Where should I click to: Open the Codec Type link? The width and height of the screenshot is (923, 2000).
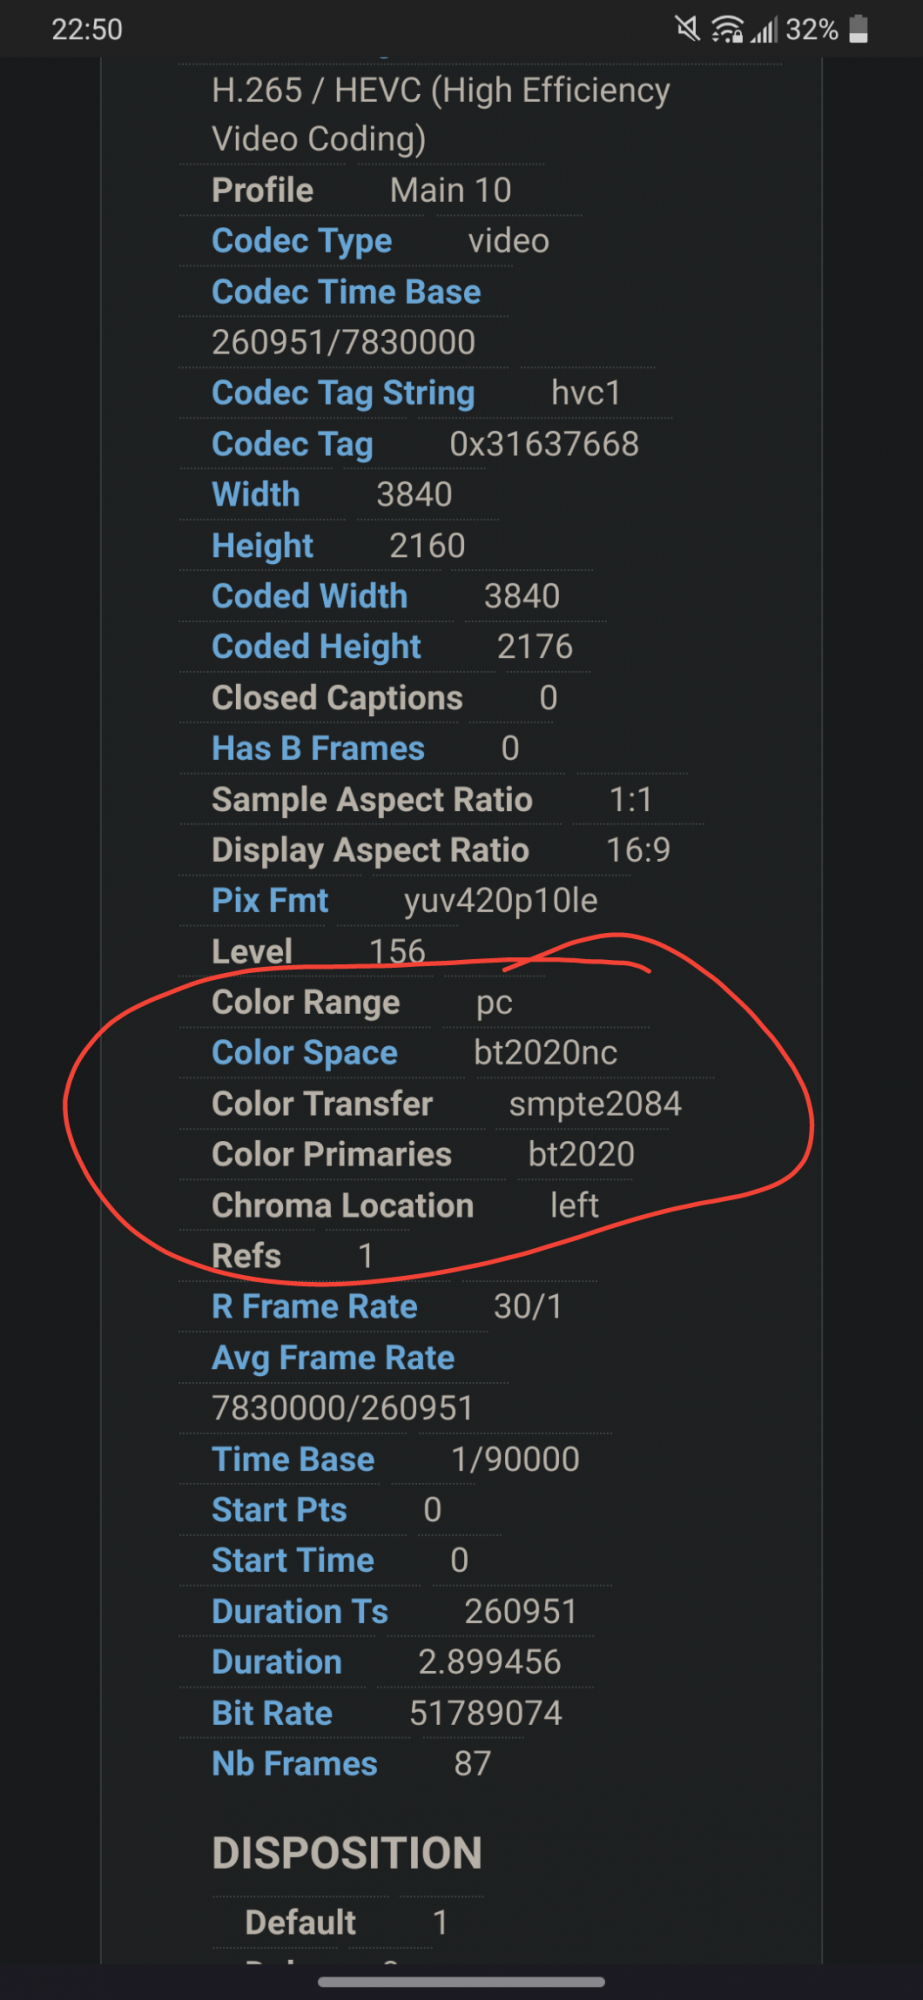[302, 241]
